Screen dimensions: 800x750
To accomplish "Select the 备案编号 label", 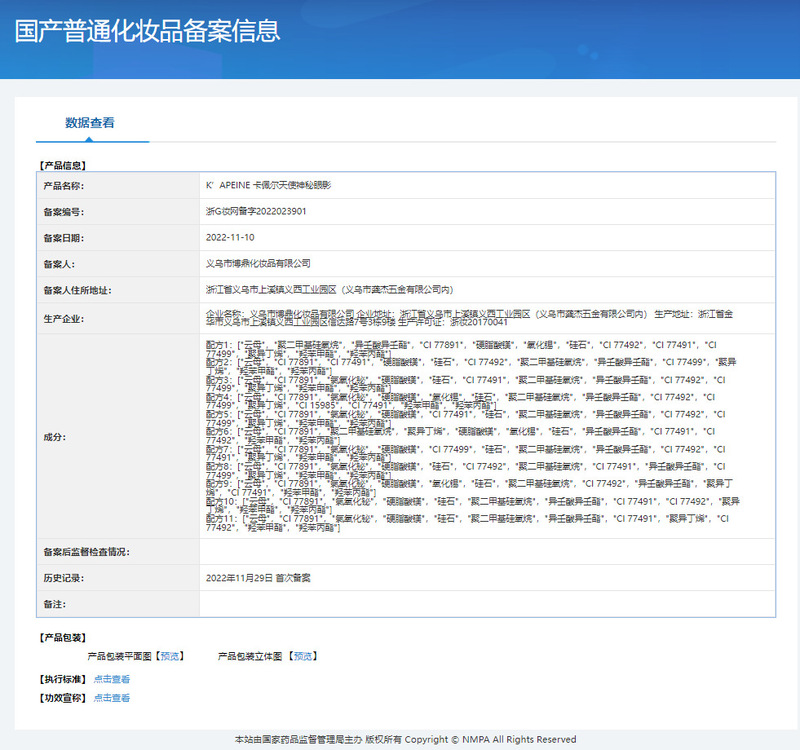I will 64,212.
